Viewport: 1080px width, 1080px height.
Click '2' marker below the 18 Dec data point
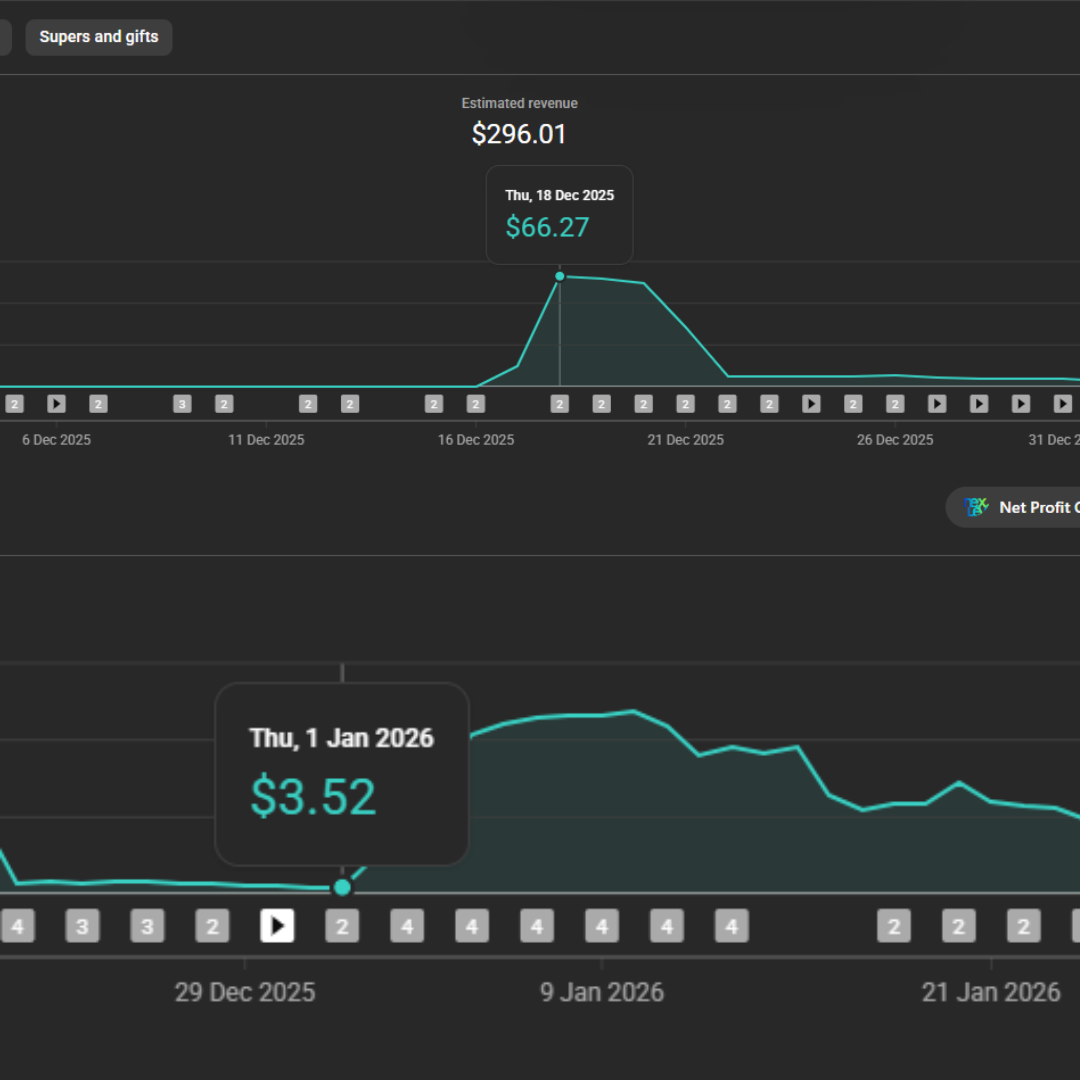[x=560, y=404]
